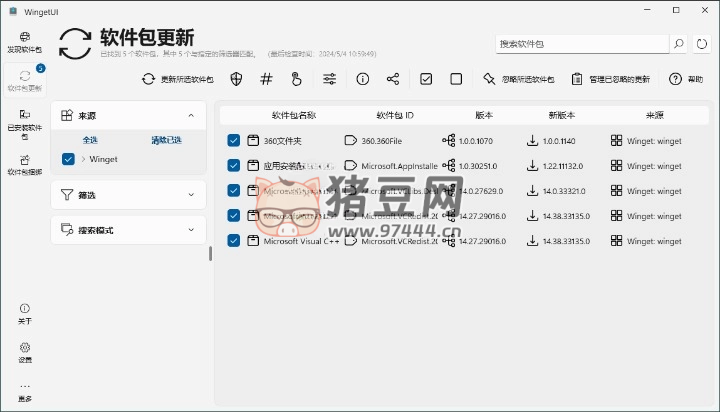This screenshot has height=412, width=720.
Task: Uncheck the Microsoft Visual C++ row checkbox
Action: (234, 241)
